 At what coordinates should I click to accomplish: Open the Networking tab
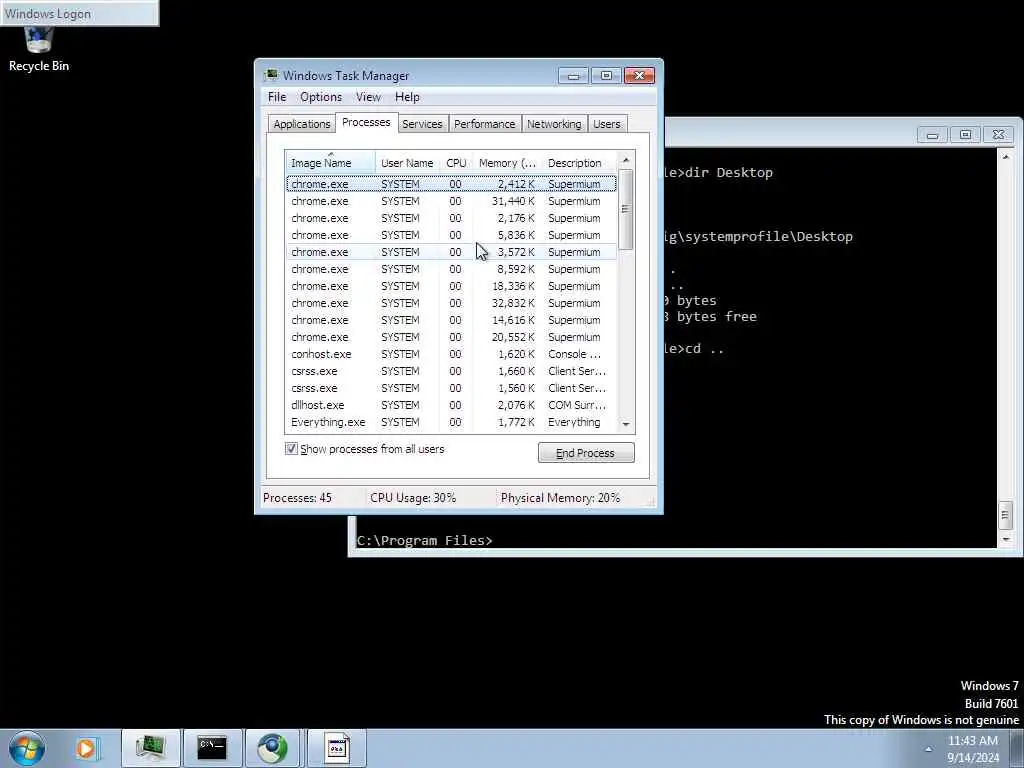tap(554, 124)
